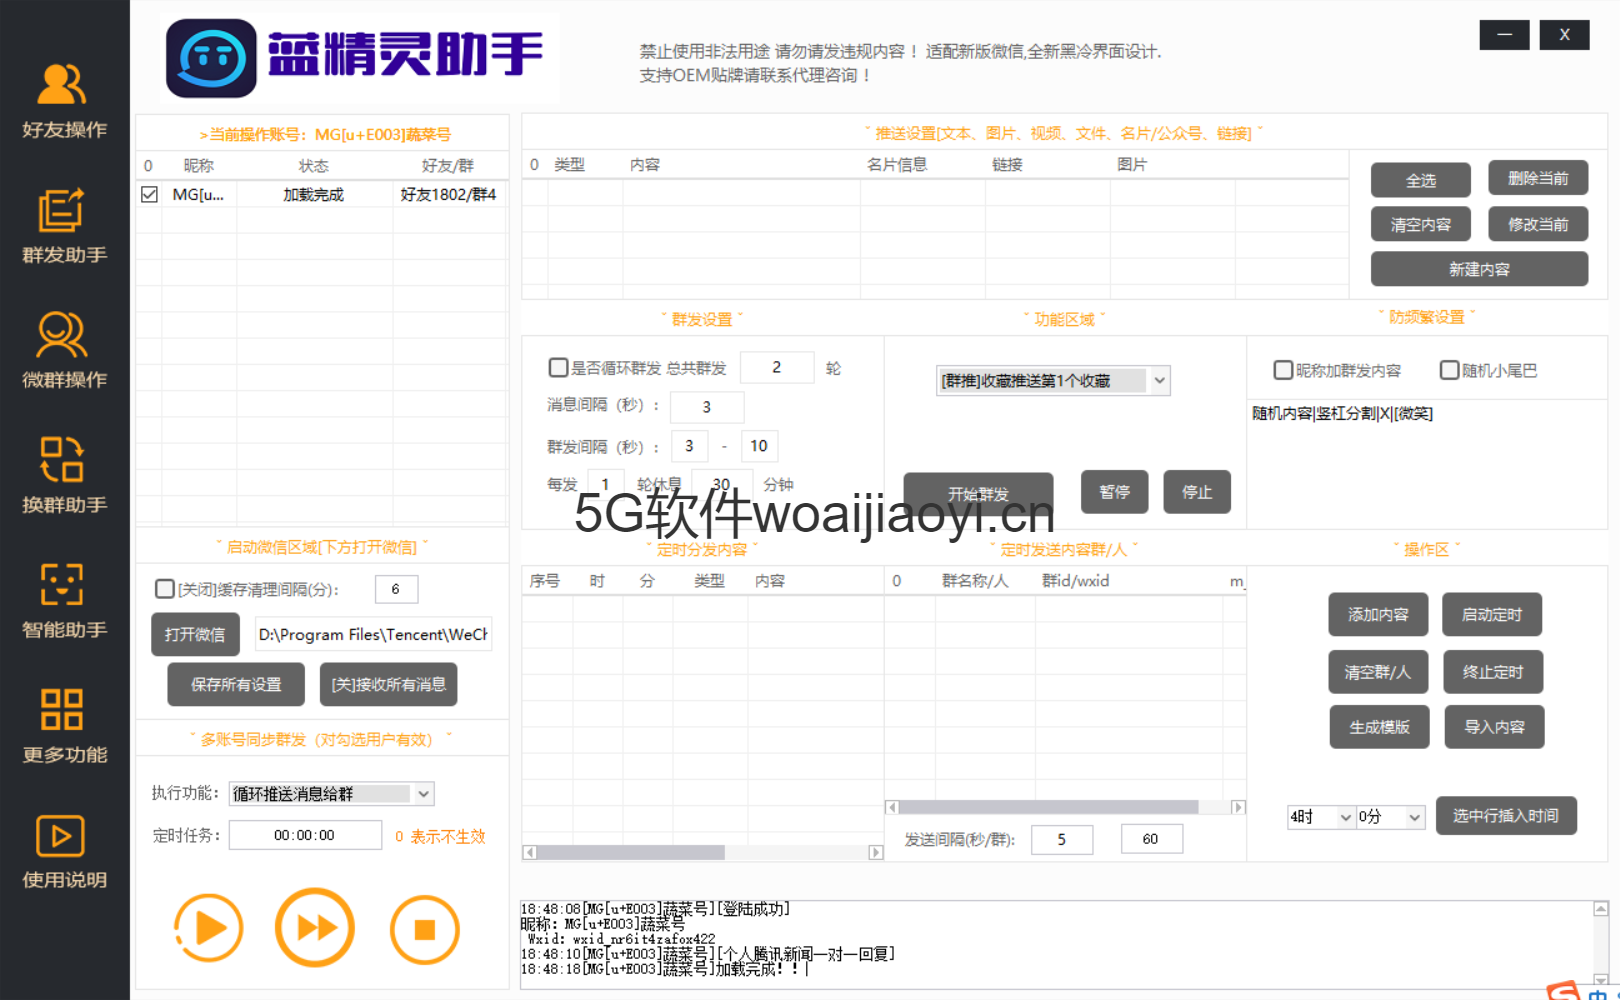Click 修改当前 button
Image resolution: width=1620 pixels, height=1000 pixels.
pyautogui.click(x=1538, y=225)
